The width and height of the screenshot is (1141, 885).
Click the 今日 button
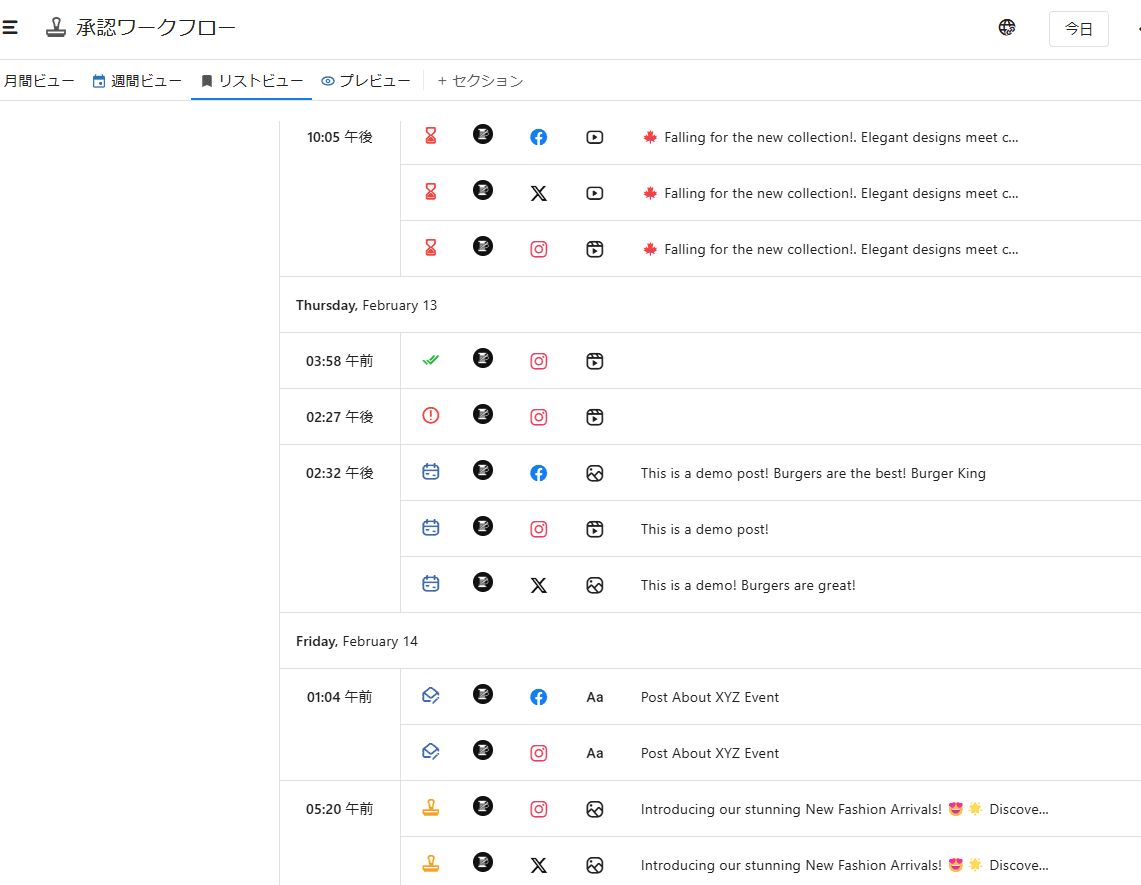(x=1078, y=29)
